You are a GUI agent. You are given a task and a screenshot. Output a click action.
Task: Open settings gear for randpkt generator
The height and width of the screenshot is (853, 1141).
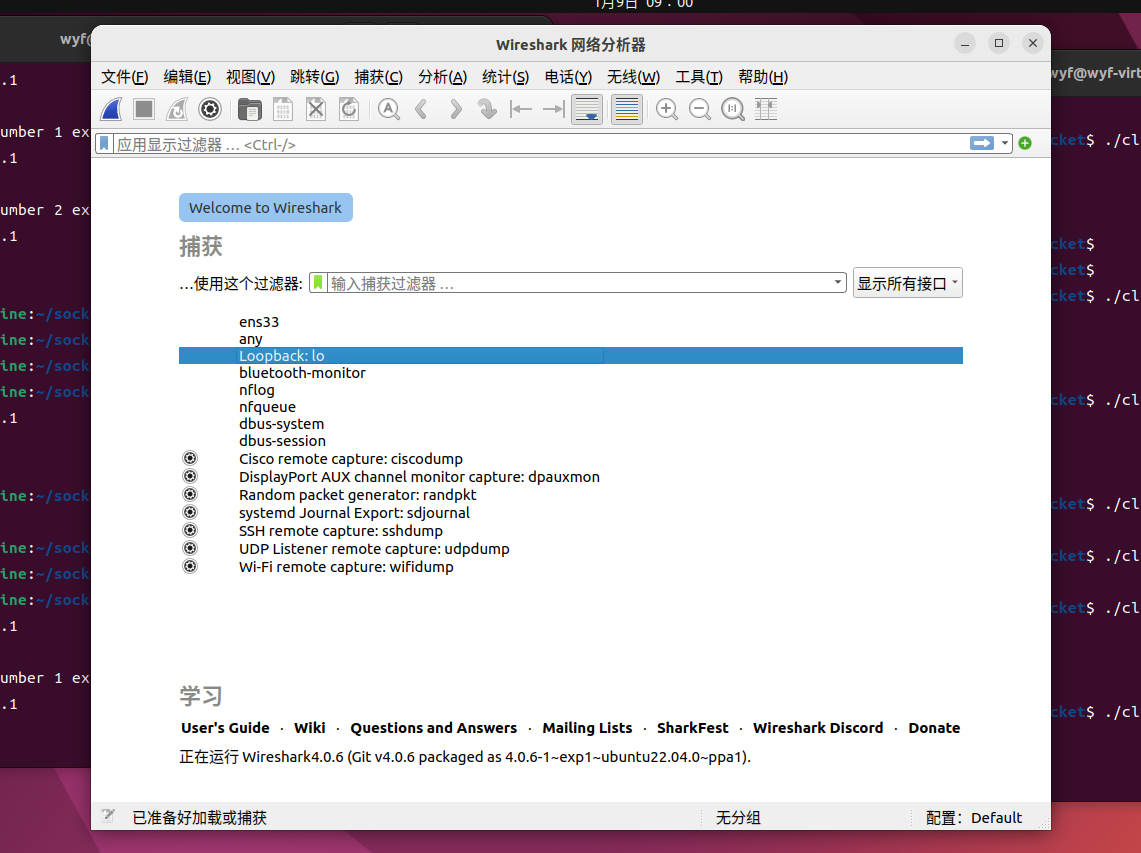(190, 494)
